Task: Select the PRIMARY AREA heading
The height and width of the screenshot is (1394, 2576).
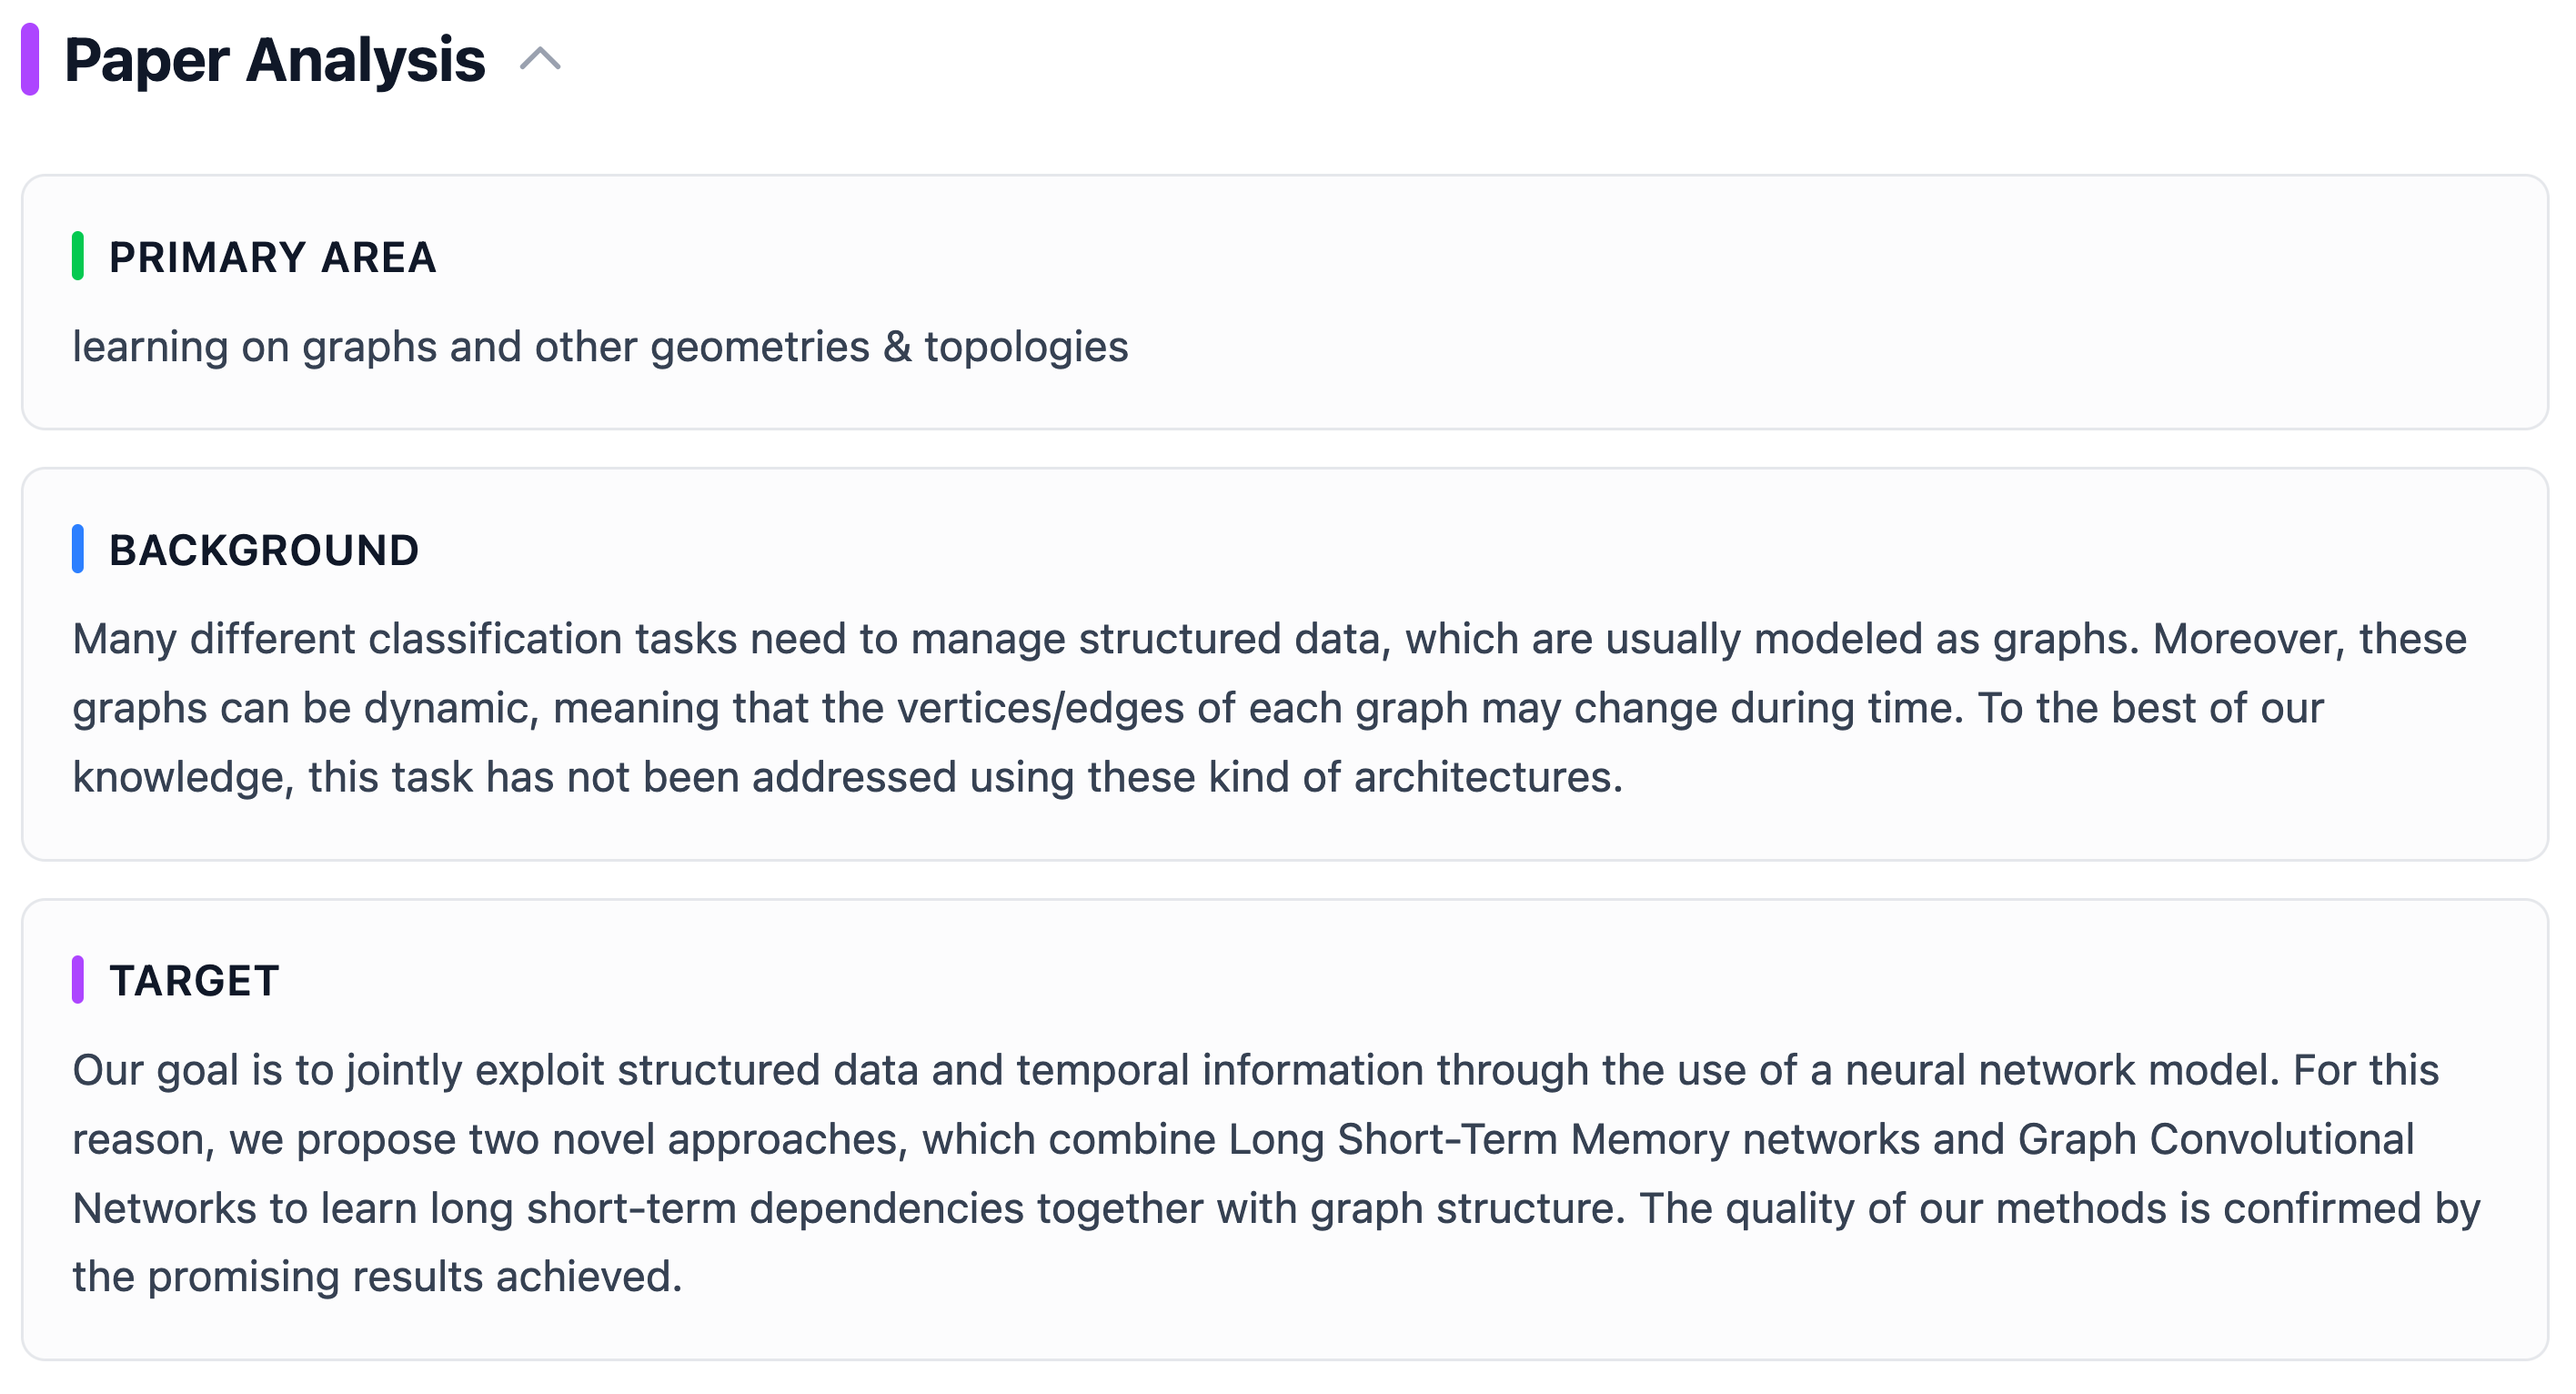Action: click(x=272, y=257)
